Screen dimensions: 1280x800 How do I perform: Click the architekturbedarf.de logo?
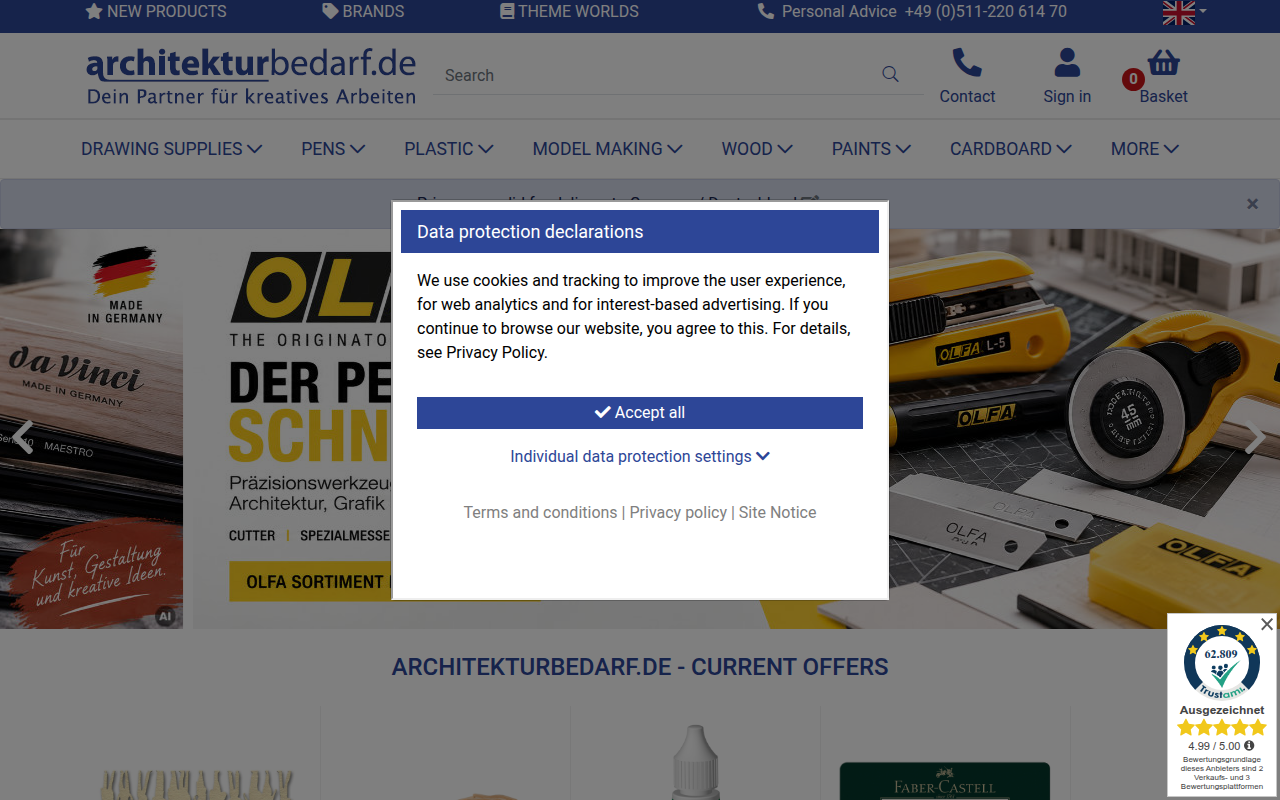(251, 76)
